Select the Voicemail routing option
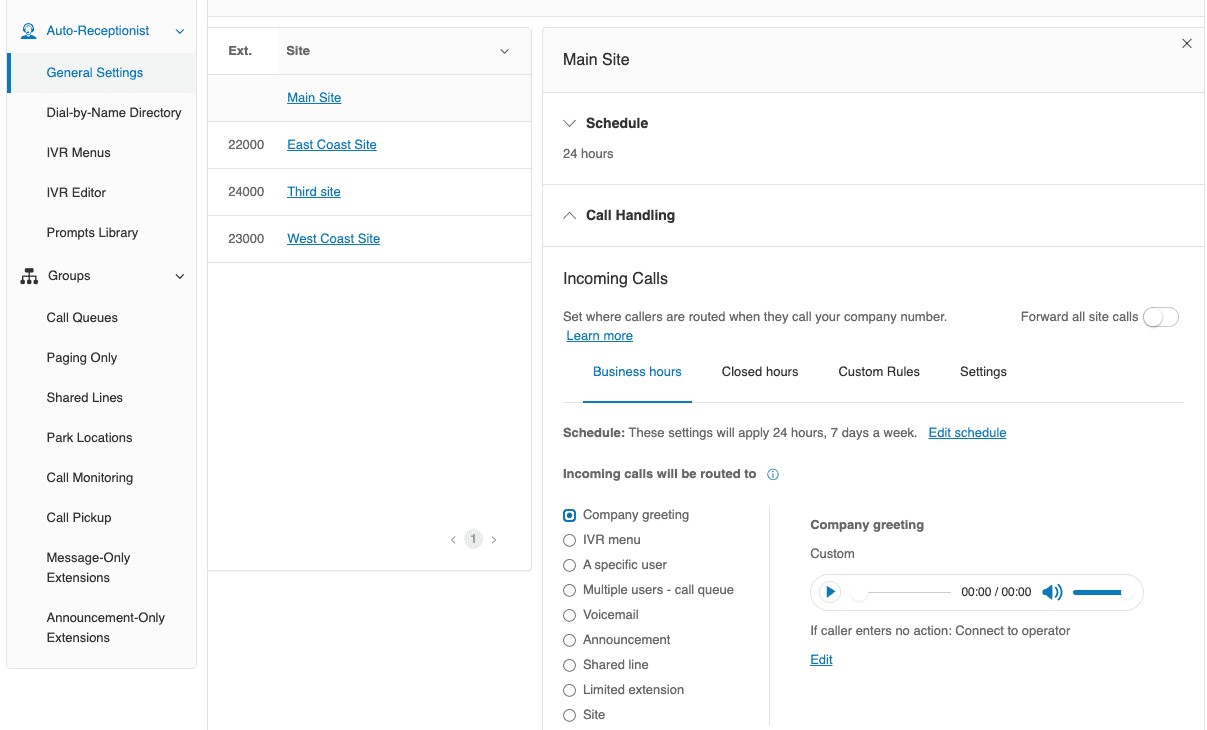 point(570,615)
